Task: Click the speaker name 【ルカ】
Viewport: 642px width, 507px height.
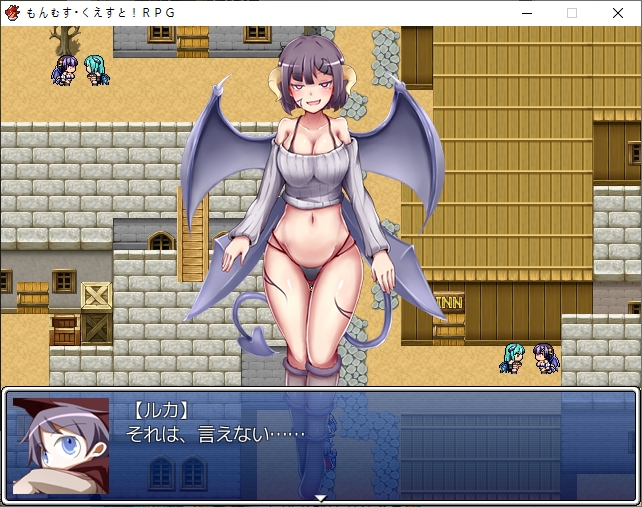Action: click(160, 411)
